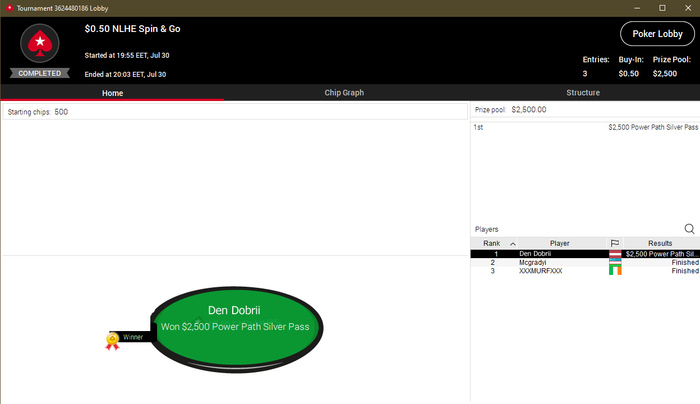Close the tournament lobby window
This screenshot has height=404, width=700.
pos(688,8)
